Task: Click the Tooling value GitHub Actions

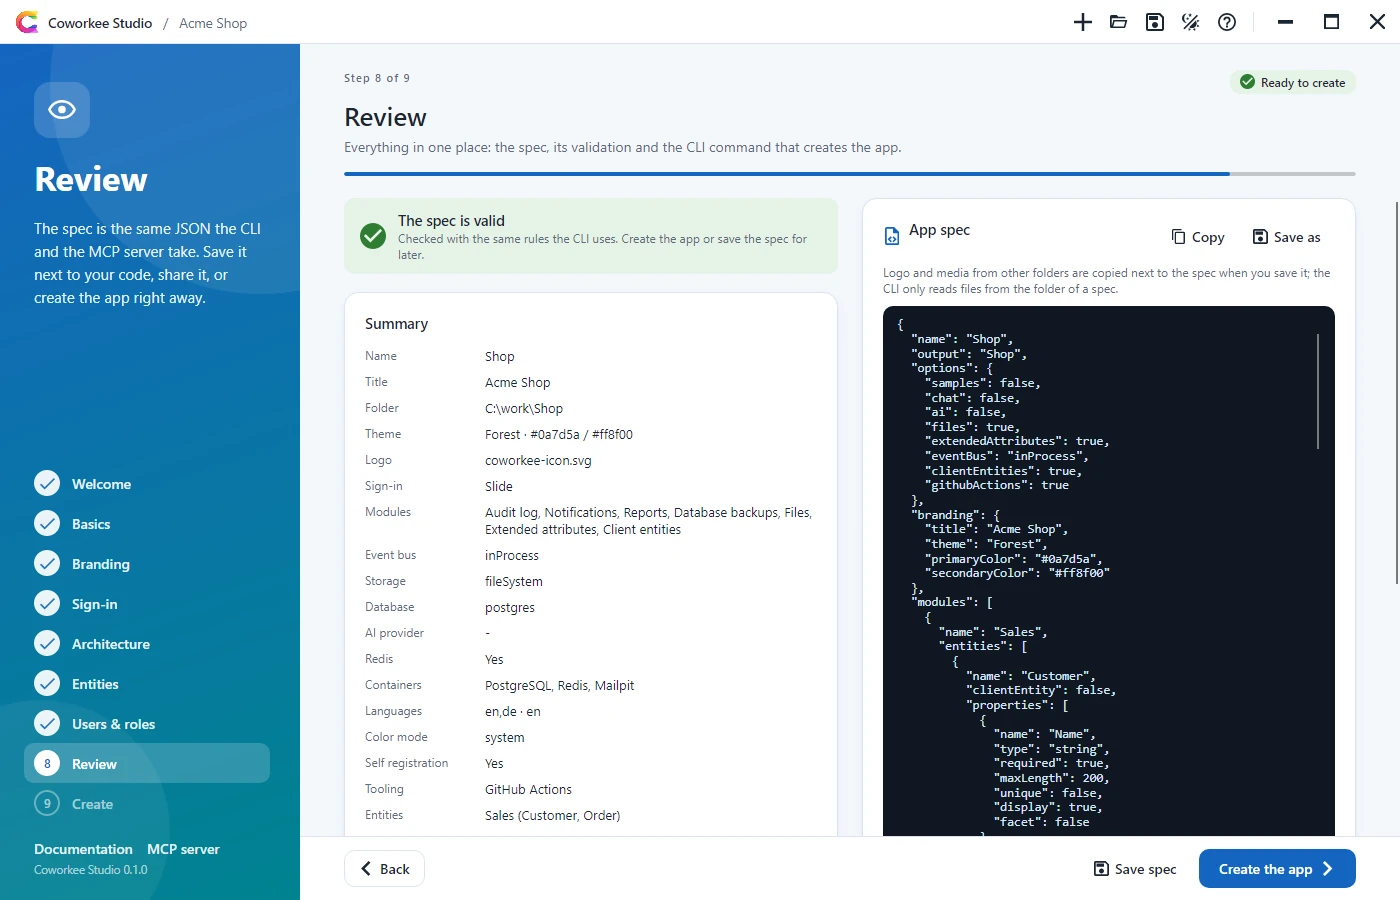Action: click(528, 789)
